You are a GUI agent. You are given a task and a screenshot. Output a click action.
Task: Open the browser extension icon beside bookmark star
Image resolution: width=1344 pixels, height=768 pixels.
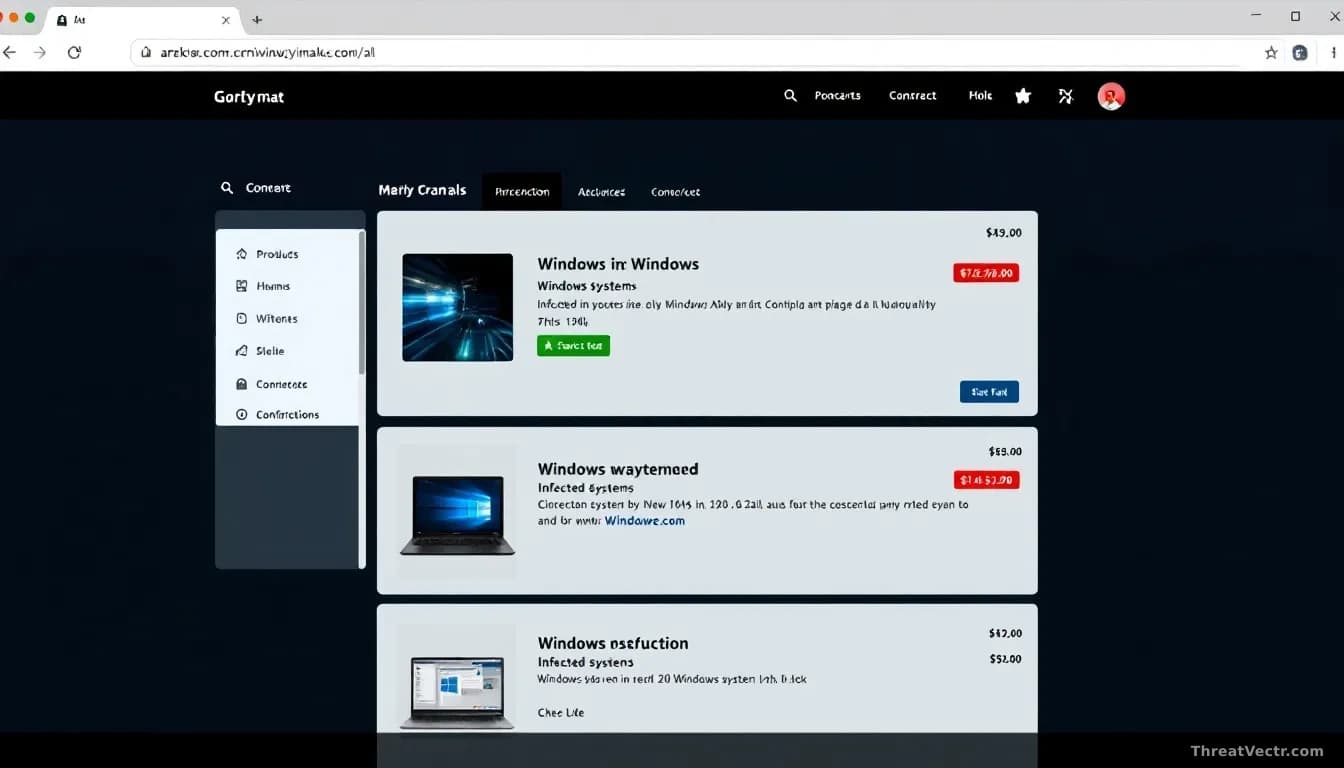[1300, 52]
